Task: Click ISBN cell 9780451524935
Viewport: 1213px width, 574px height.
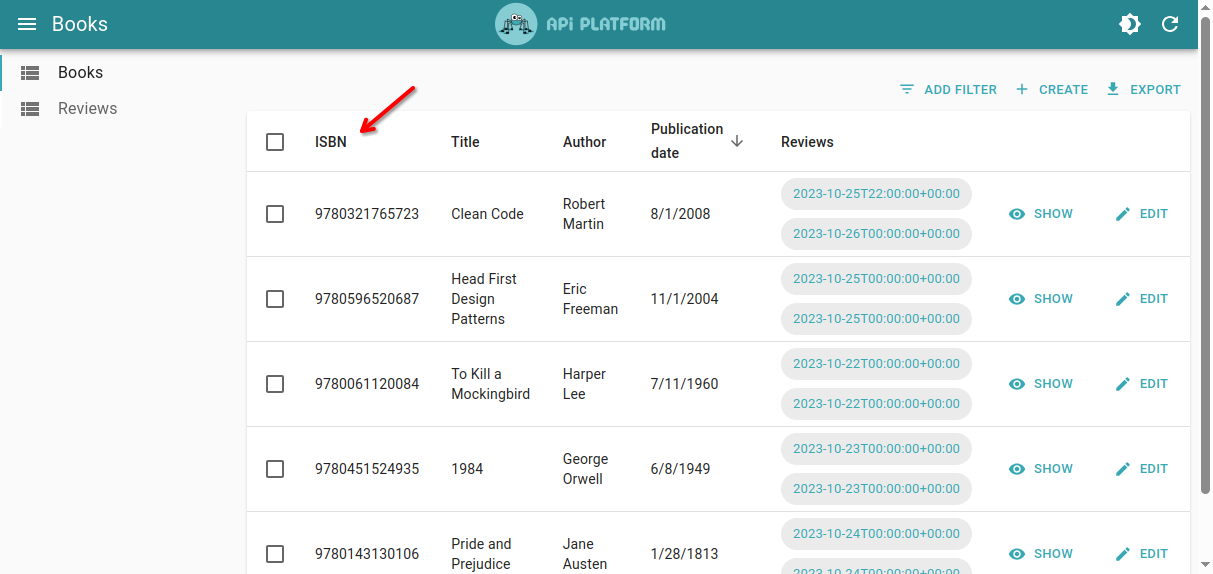Action: pos(367,469)
